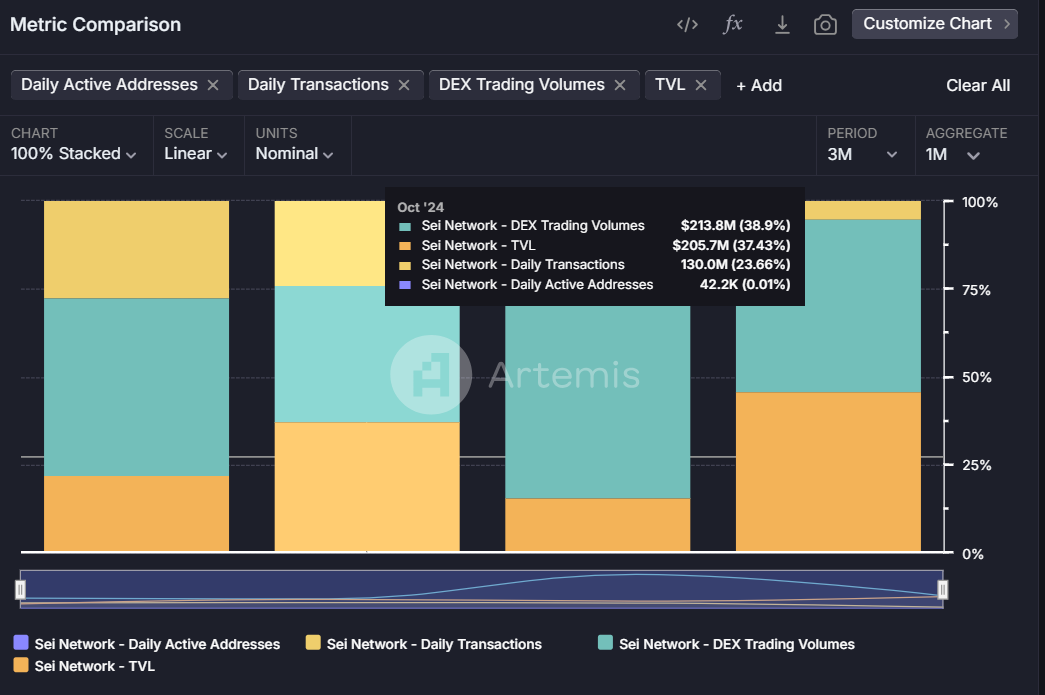1045x695 pixels.
Task: Remove the DEX Trading Volumes metric chip
Action: 620,85
